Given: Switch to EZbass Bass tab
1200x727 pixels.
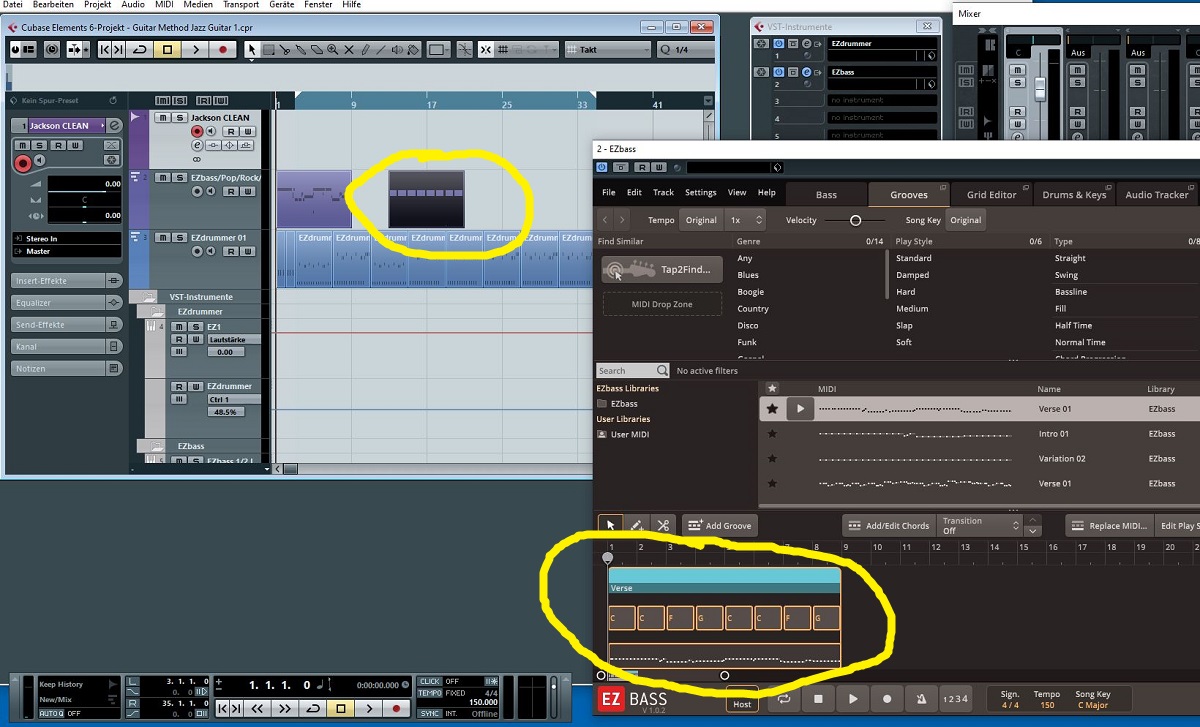Looking at the screenshot, I should pos(826,194).
